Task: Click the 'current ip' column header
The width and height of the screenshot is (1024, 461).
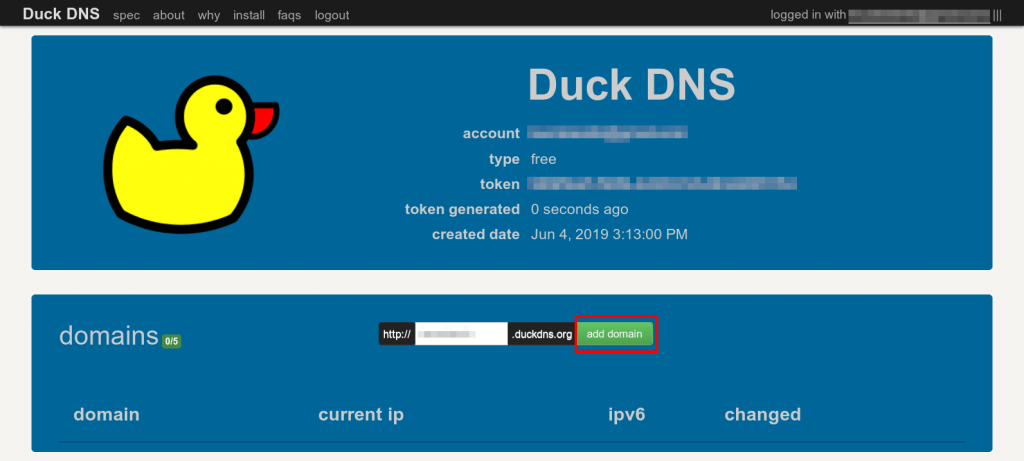Action: (361, 415)
